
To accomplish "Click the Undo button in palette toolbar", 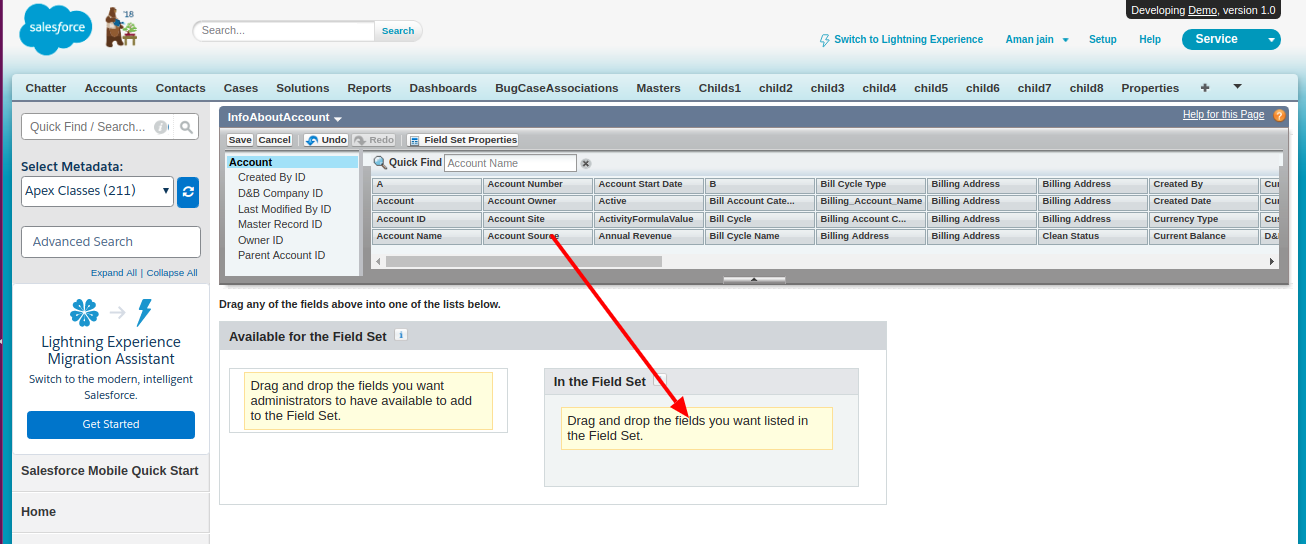I will coord(326,140).
